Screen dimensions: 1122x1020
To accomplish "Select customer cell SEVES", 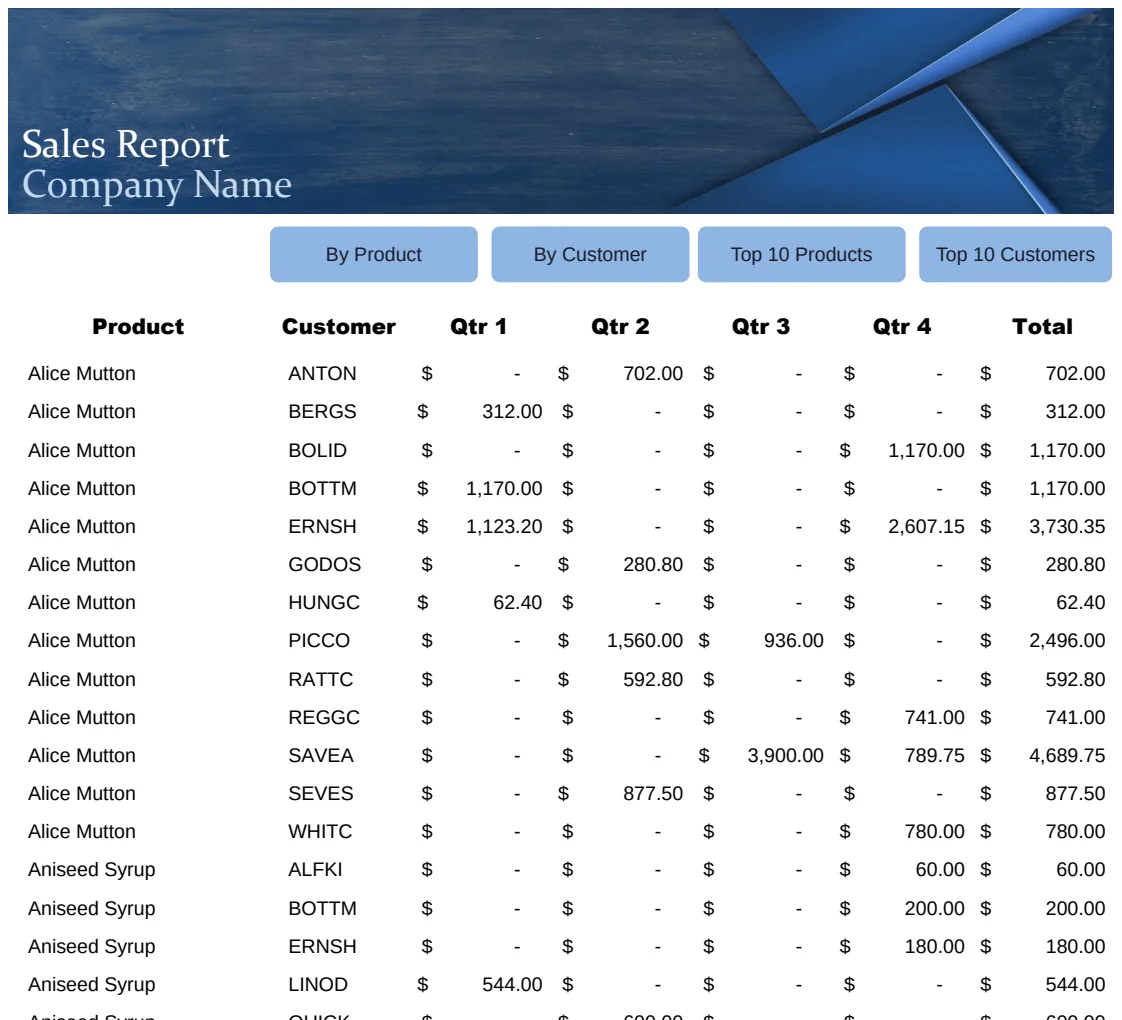I will (x=321, y=793).
